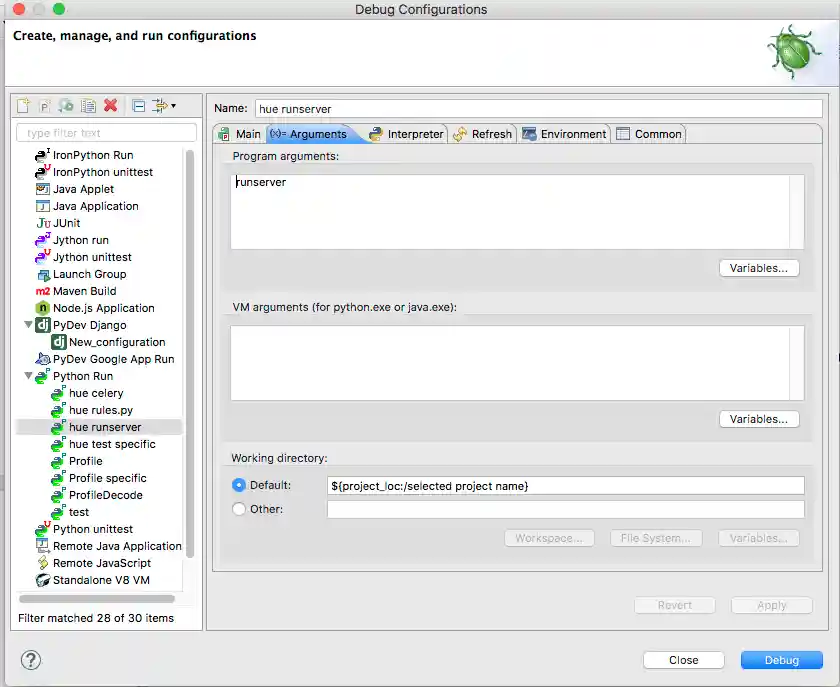This screenshot has width=840, height=687.
Task: Open the filter toolbar dropdown arrow
Action: click(x=174, y=106)
